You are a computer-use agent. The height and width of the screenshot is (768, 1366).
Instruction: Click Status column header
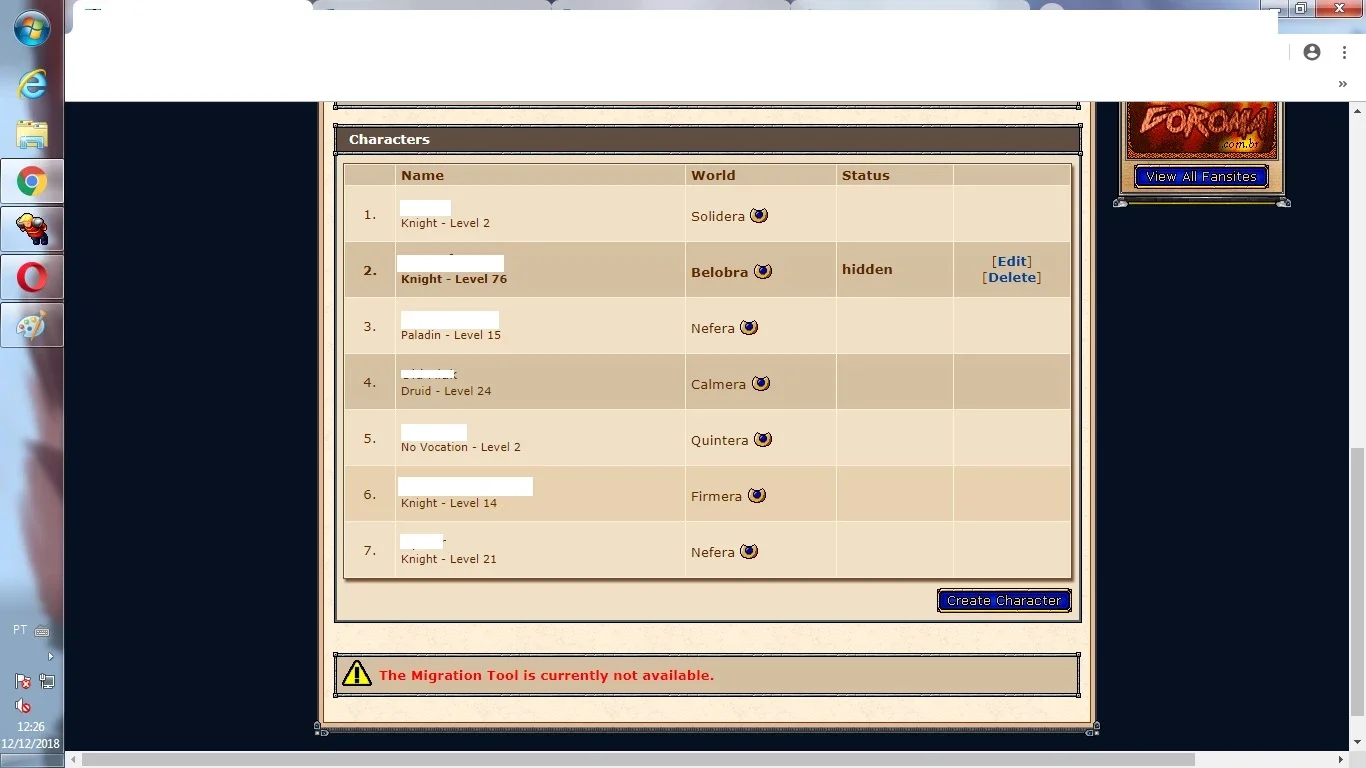pos(865,175)
